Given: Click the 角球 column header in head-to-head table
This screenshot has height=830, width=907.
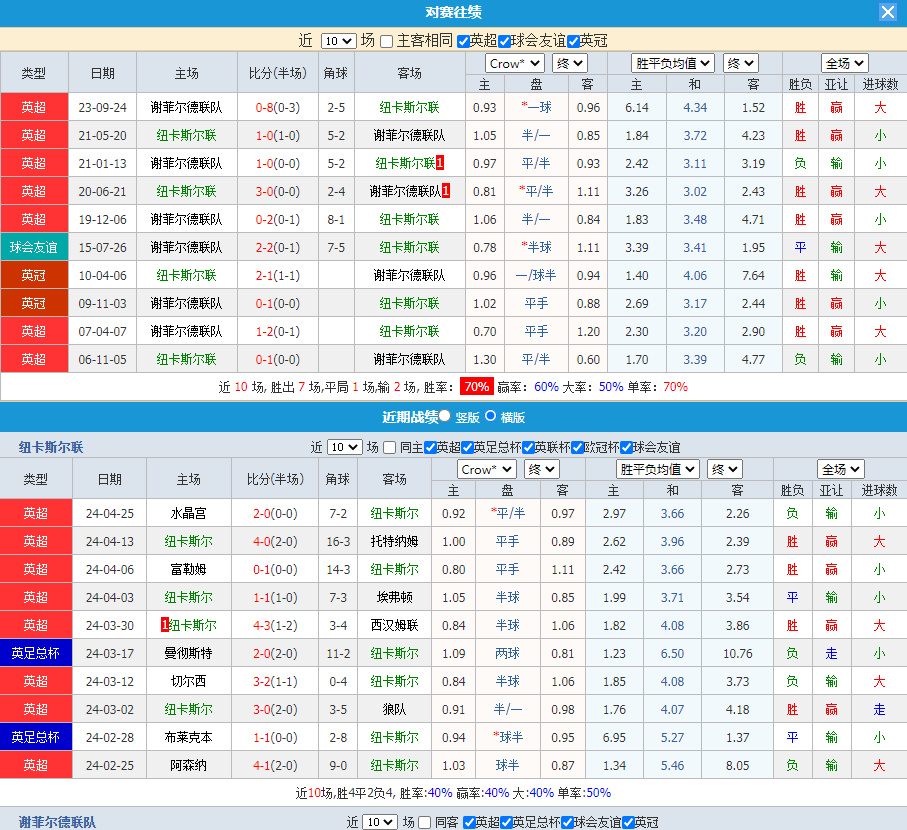Looking at the screenshot, I should [x=336, y=73].
